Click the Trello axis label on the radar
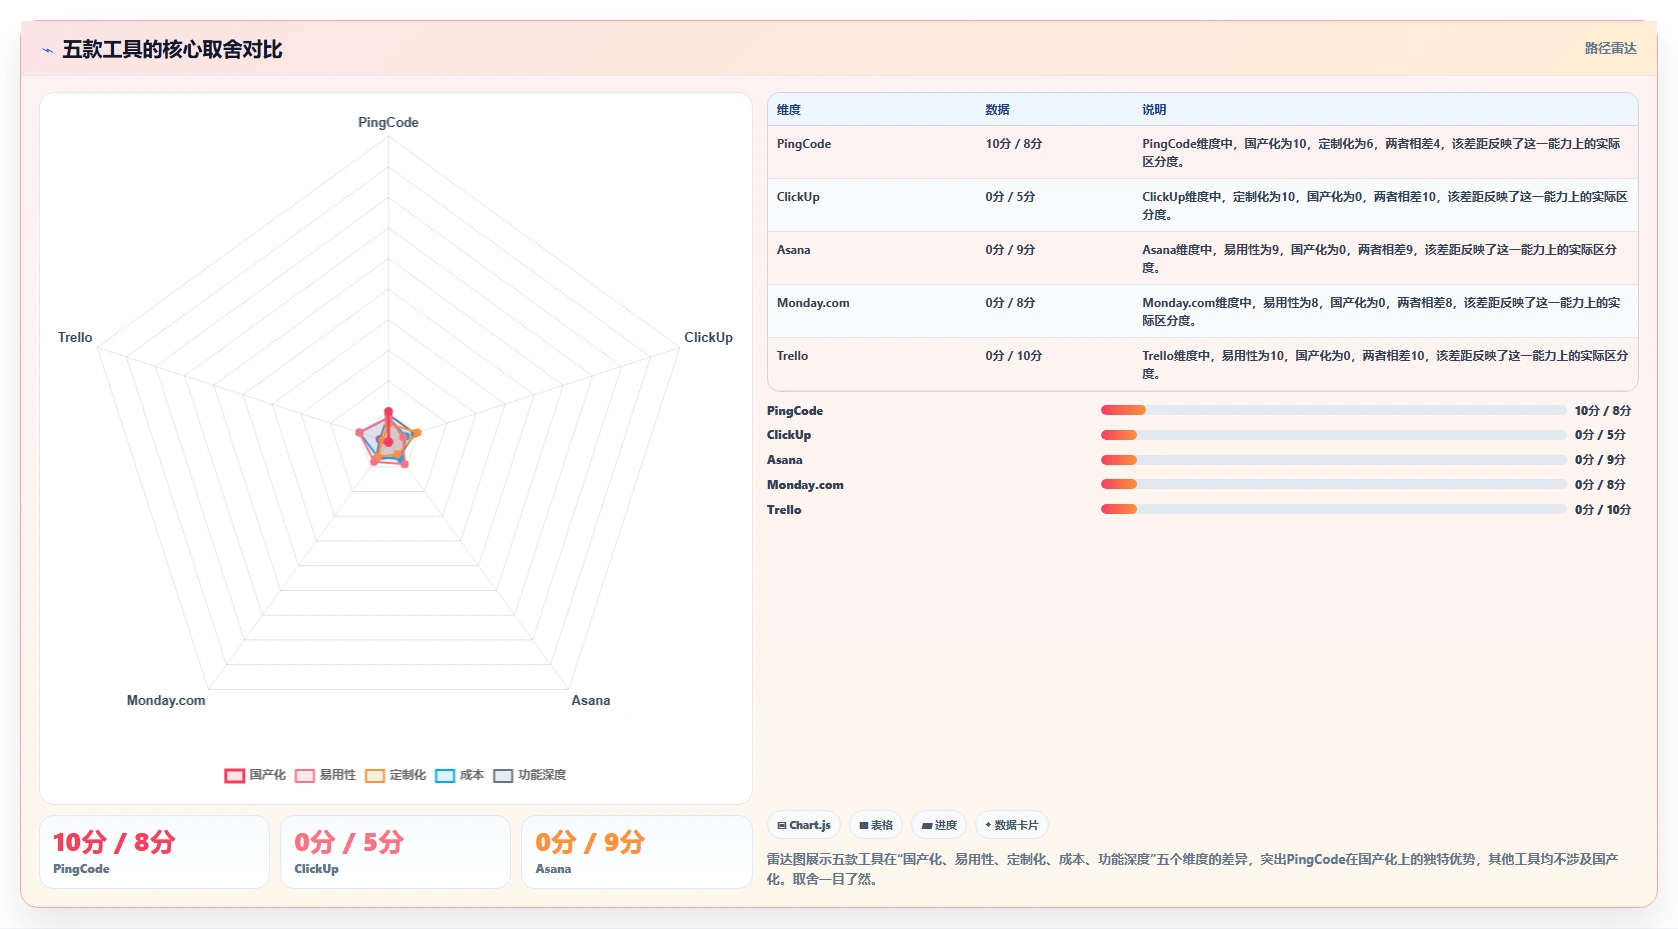 75,337
